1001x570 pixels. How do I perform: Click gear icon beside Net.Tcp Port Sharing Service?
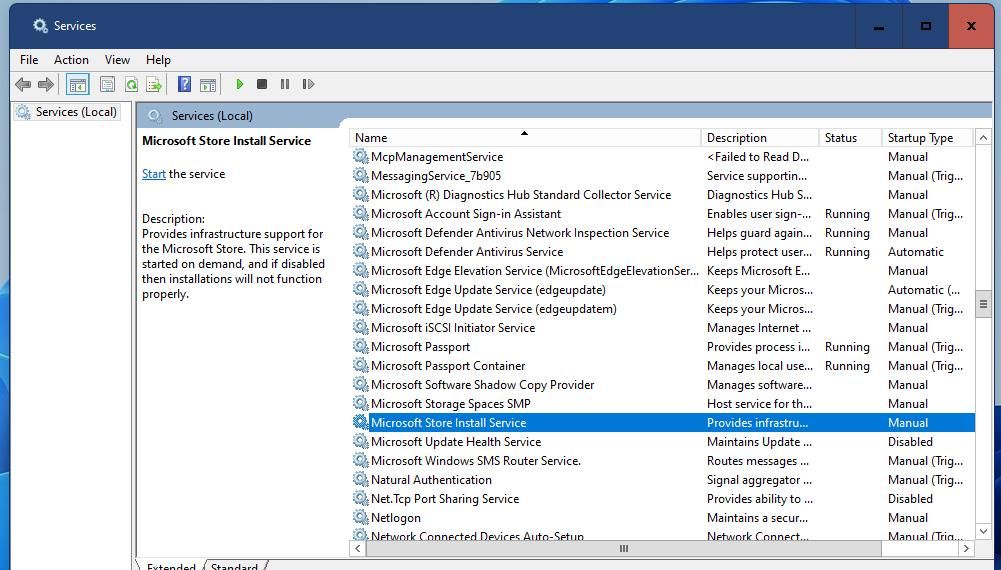361,499
